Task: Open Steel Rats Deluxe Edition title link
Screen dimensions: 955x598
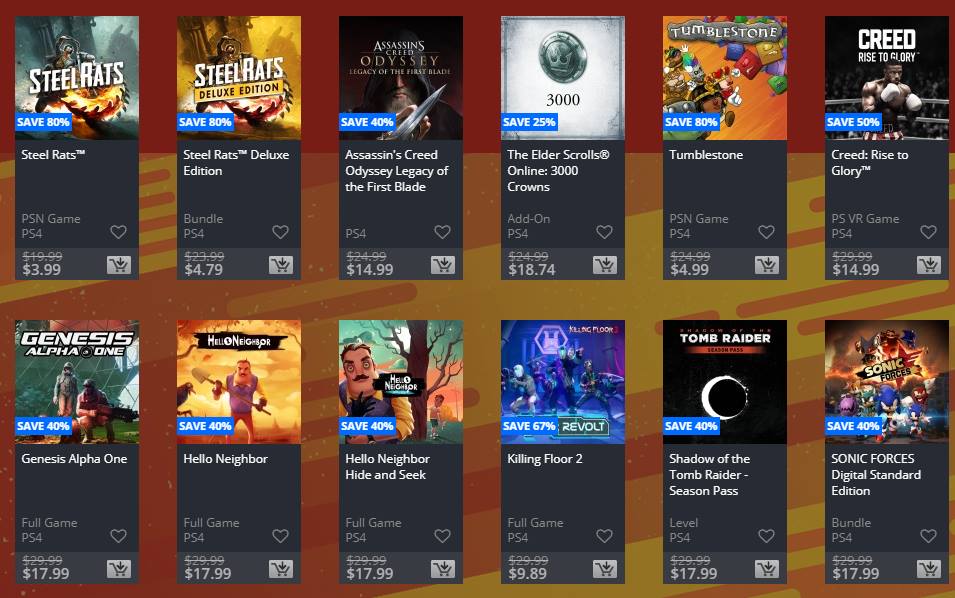Action: [x=236, y=163]
